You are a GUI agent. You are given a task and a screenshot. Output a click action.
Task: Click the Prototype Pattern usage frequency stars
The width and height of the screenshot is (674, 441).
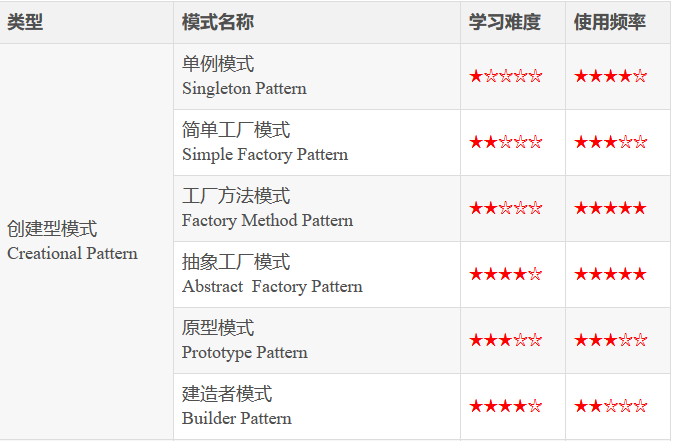coord(610,340)
